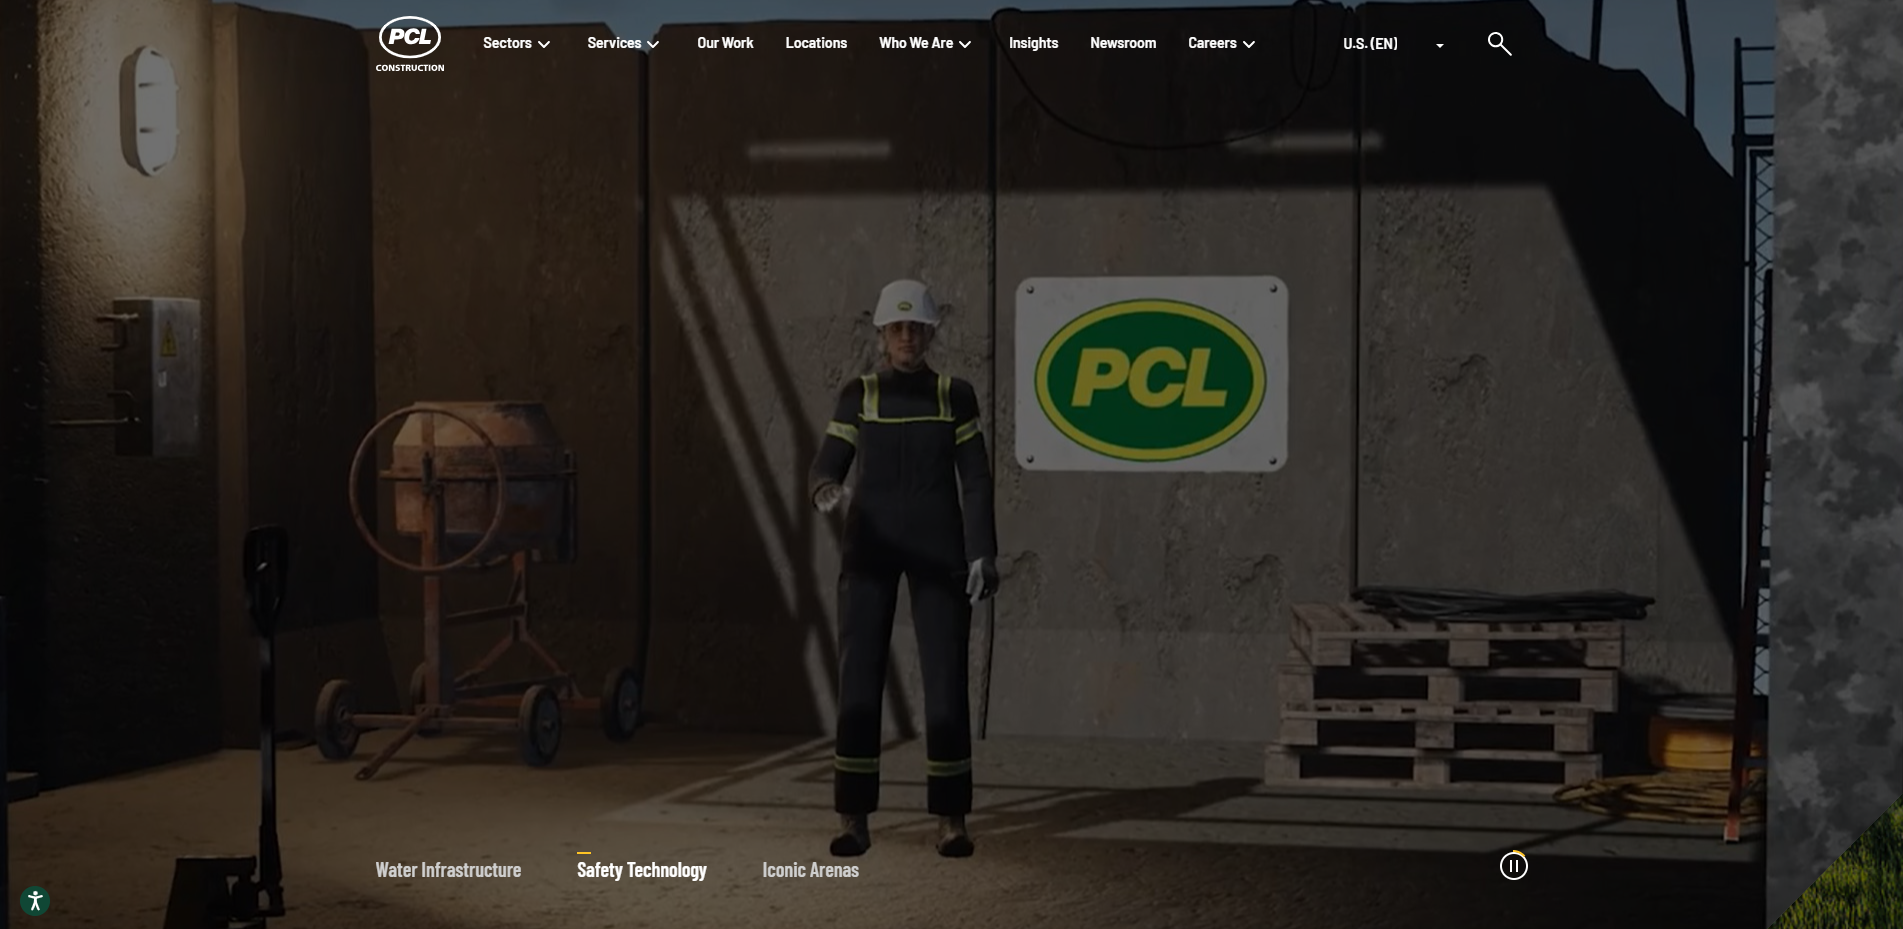The width and height of the screenshot is (1903, 929).
Task: Click the PCL Construction logo
Action: point(410,44)
